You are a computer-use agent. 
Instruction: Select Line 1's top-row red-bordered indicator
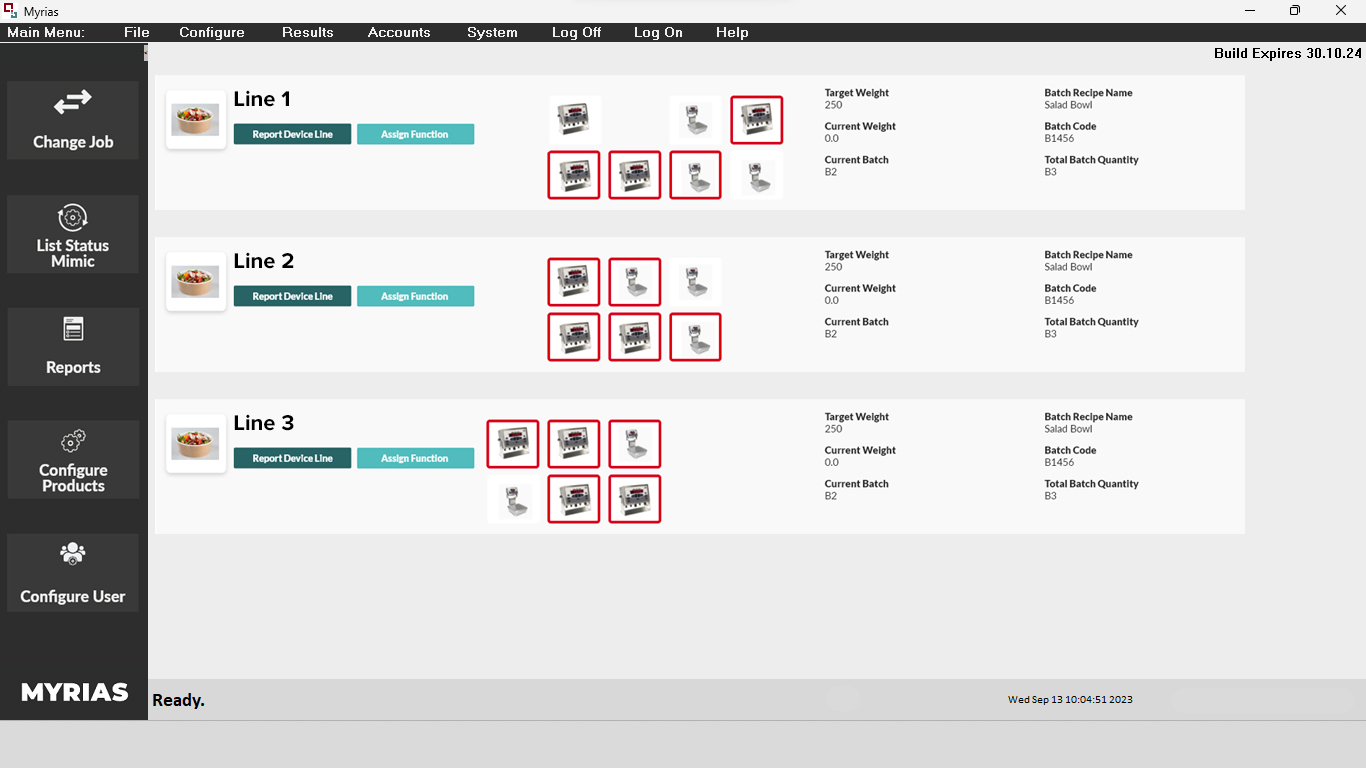pyautogui.click(x=756, y=121)
